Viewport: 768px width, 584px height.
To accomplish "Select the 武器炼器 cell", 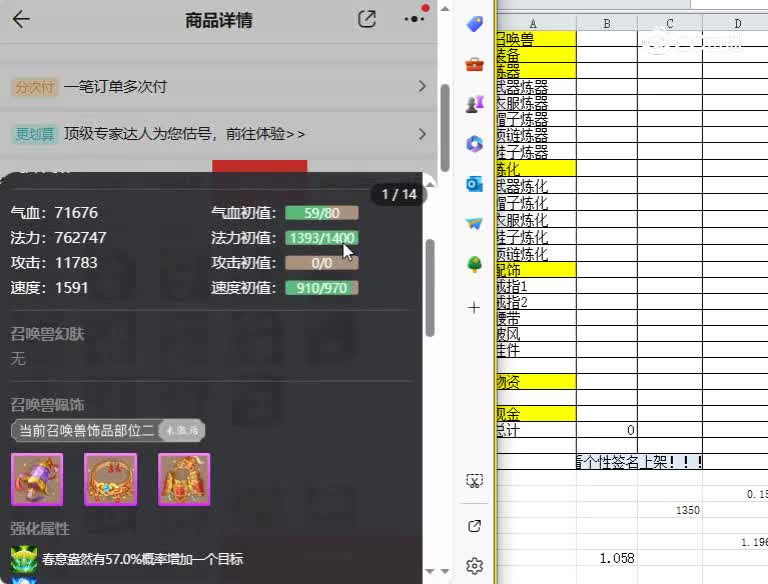I will [x=536, y=87].
